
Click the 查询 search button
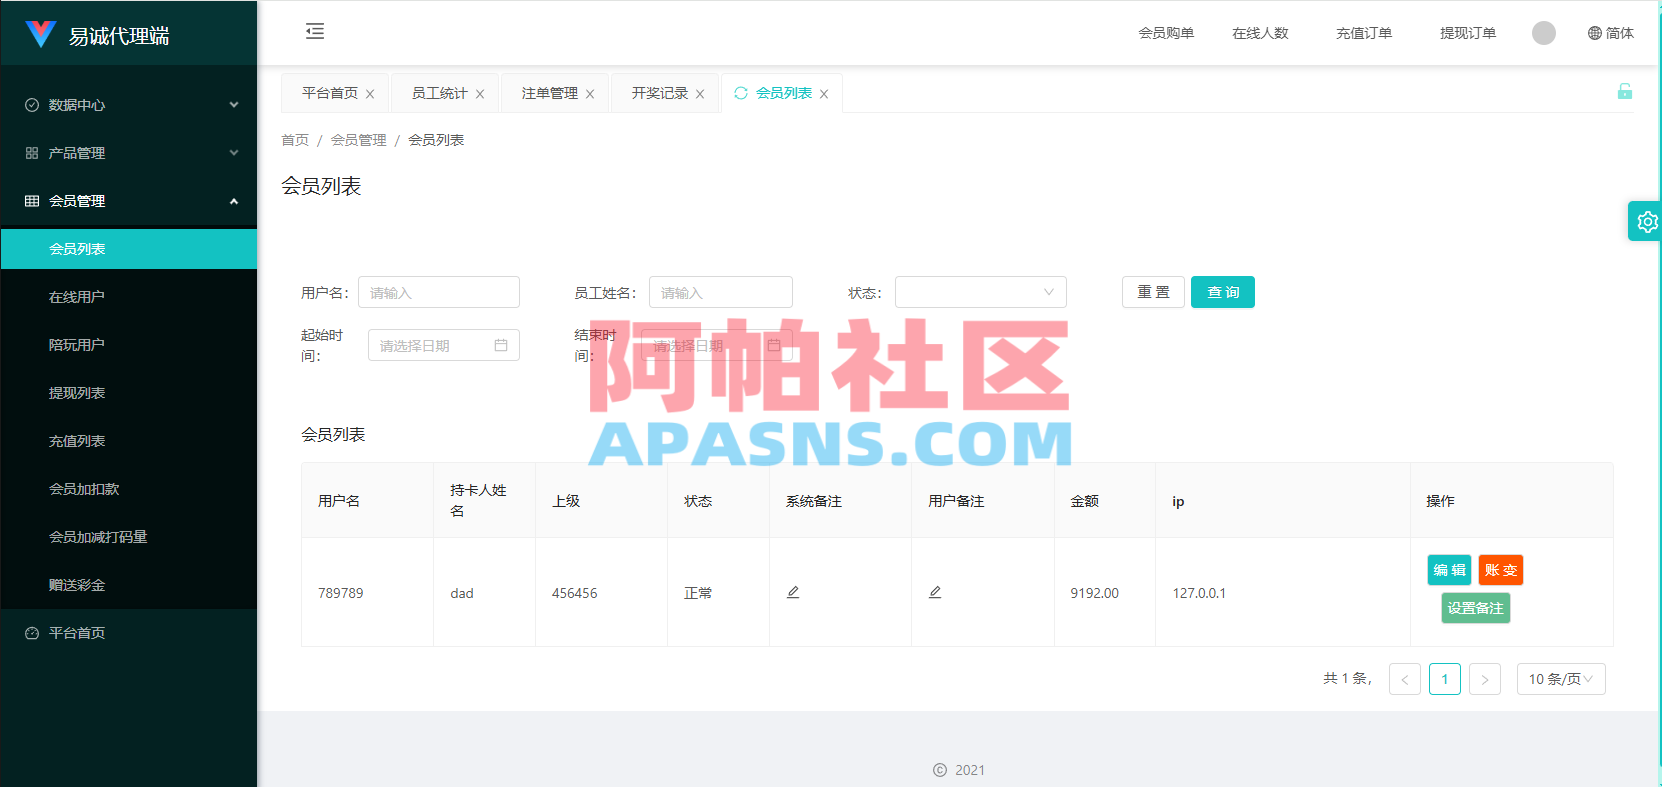coord(1223,292)
